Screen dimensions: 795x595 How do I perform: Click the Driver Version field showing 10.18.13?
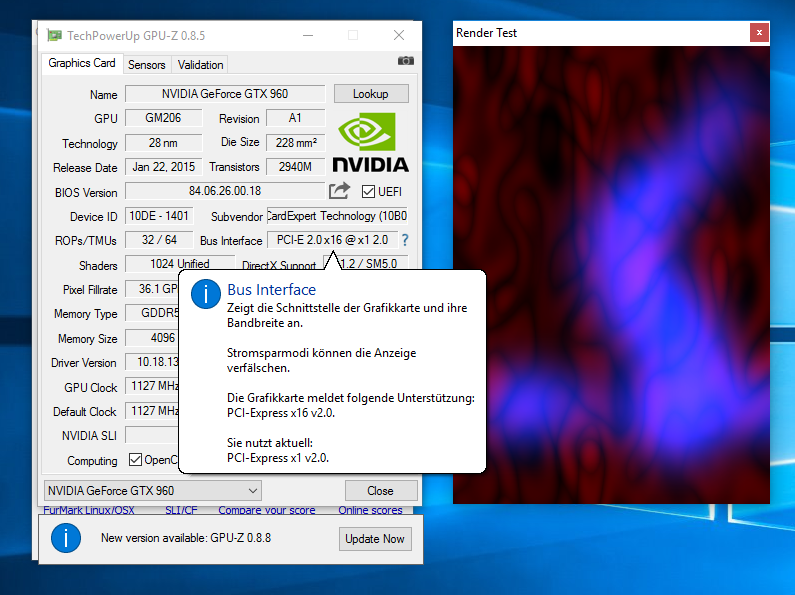tap(152, 362)
